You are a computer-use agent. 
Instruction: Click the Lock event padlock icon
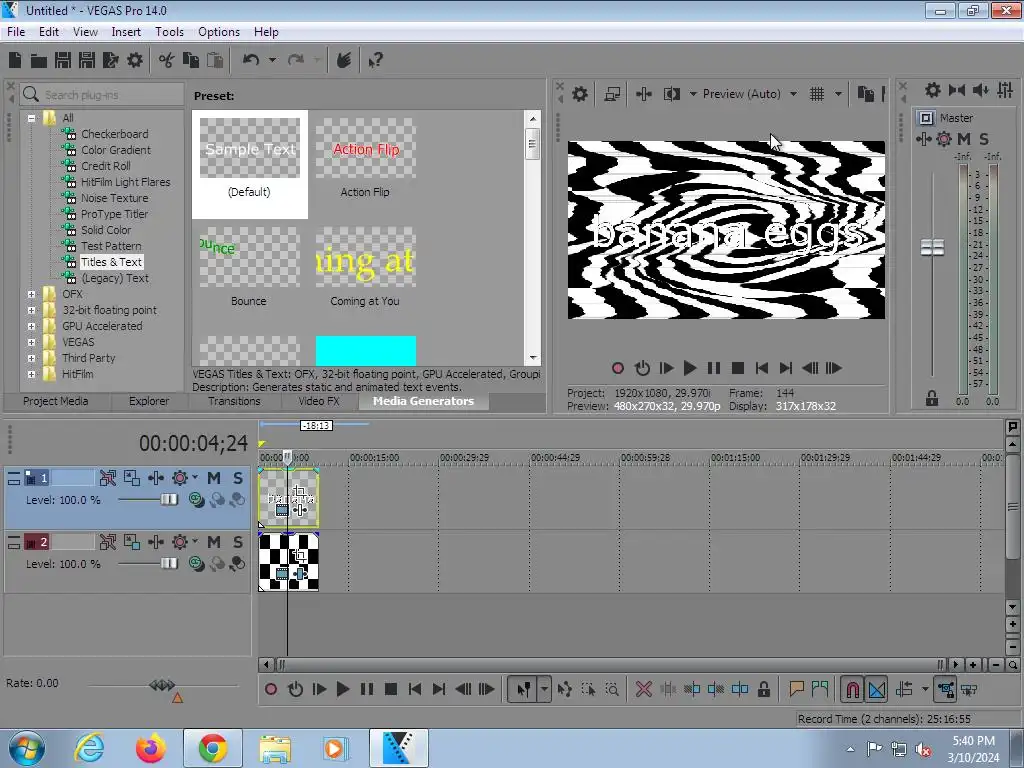tap(763, 689)
